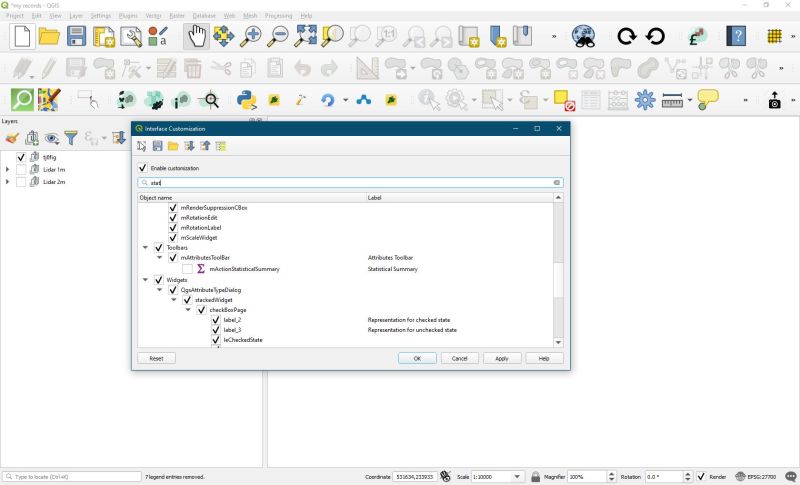Image resolution: width=800 pixels, height=485 pixels.
Task: Open the Python console icon
Action: (246, 99)
